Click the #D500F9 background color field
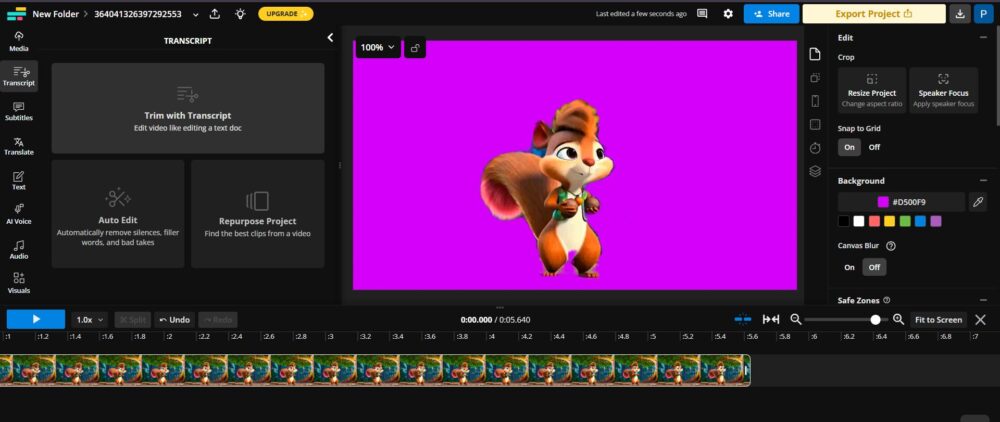 [x=902, y=202]
